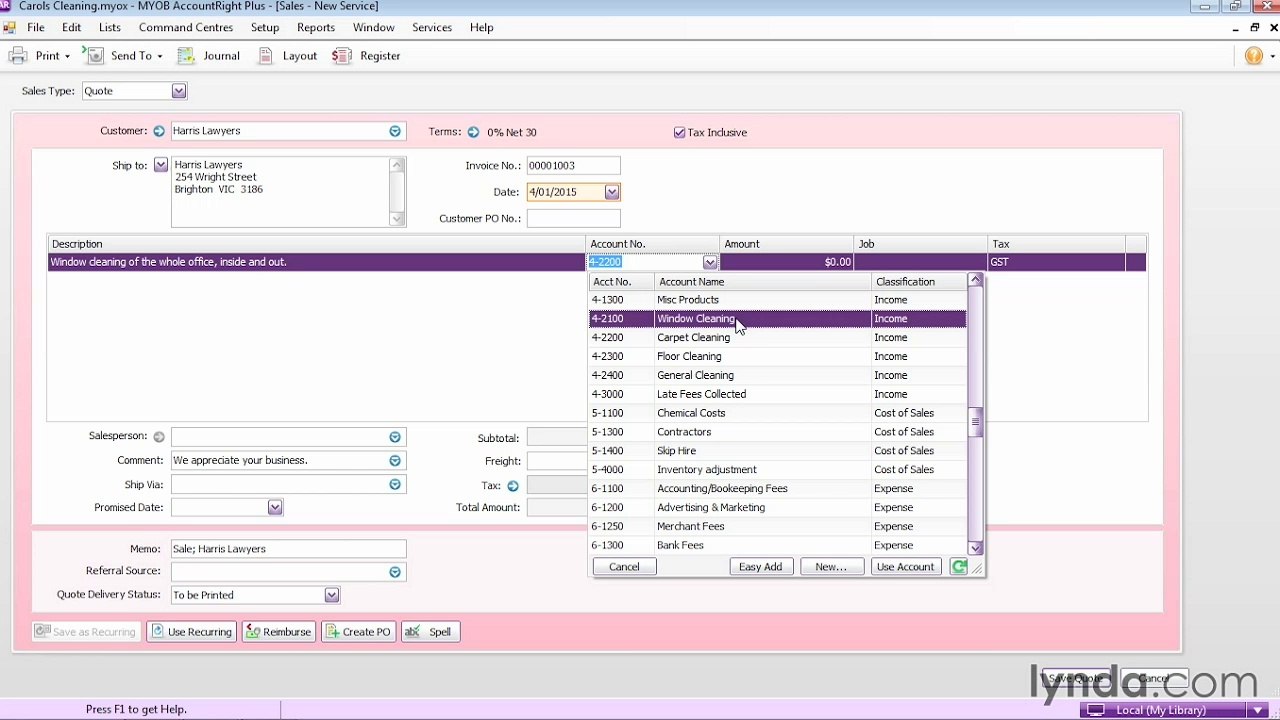The height and width of the screenshot is (720, 1280).
Task: Open the Window menu
Action: [x=374, y=28]
